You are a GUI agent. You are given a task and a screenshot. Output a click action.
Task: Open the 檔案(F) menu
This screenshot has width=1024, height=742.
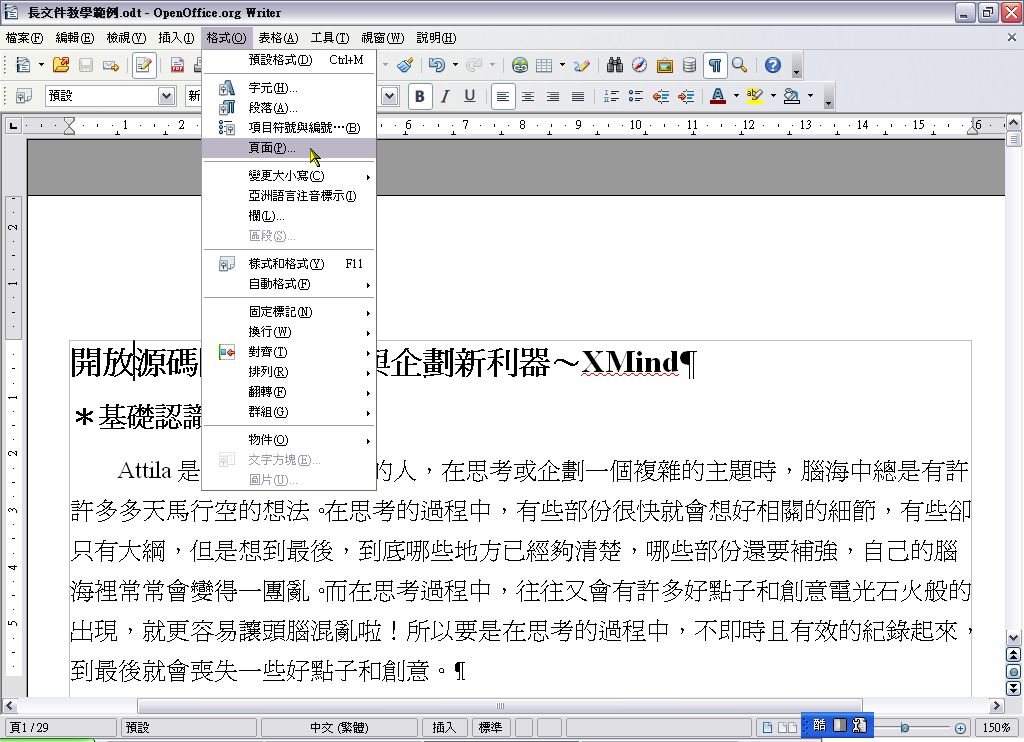pyautogui.click(x=24, y=38)
